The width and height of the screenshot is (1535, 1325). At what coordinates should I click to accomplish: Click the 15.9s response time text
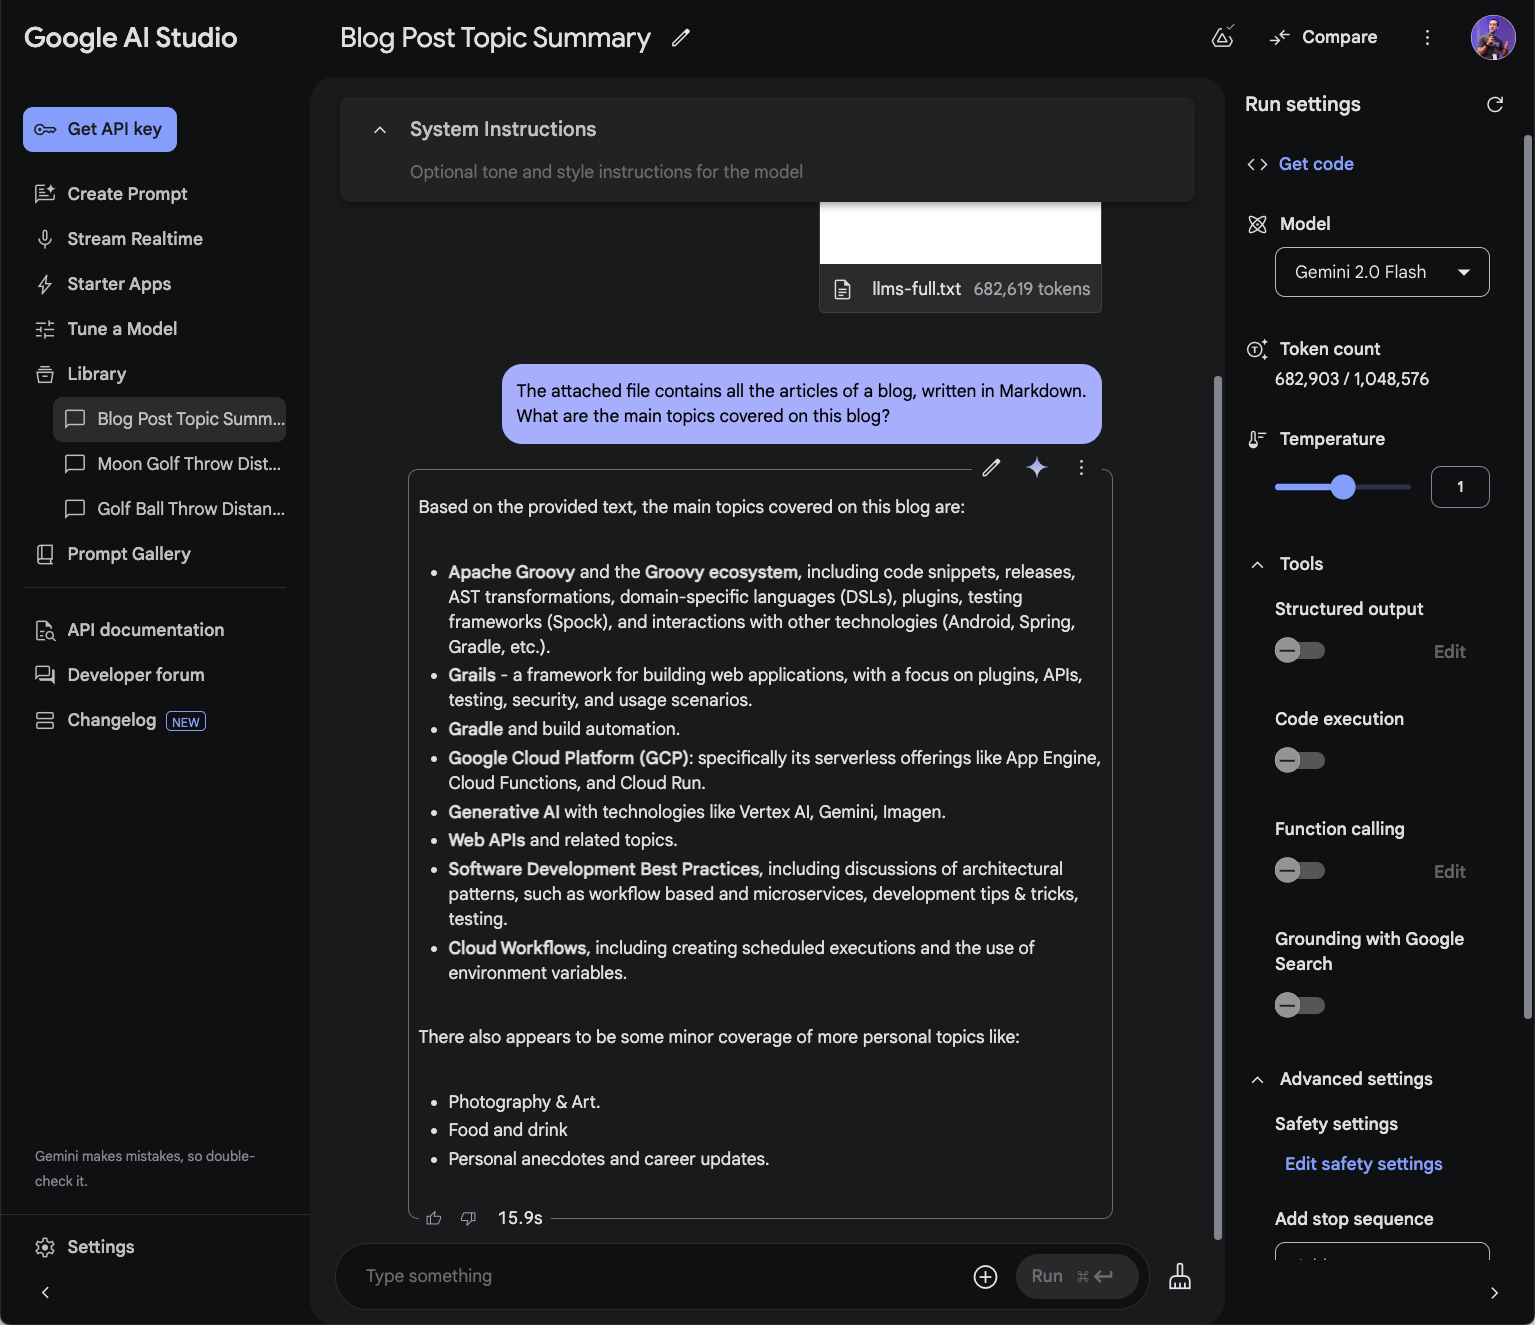coord(520,1218)
